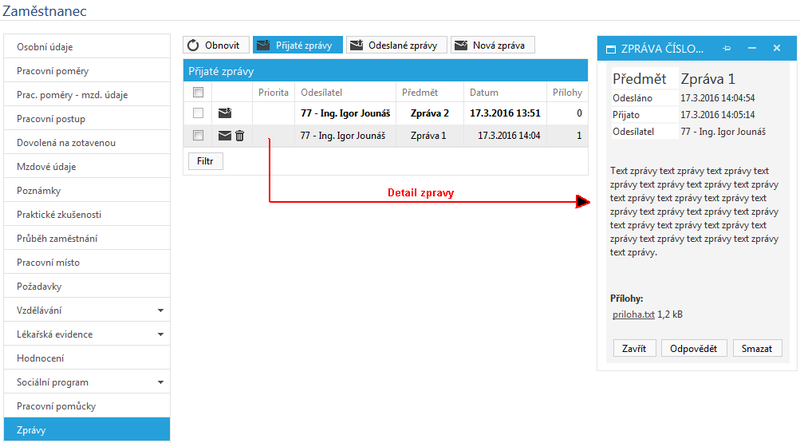Click date 17.3.2016 13:51 cell

[505, 113]
